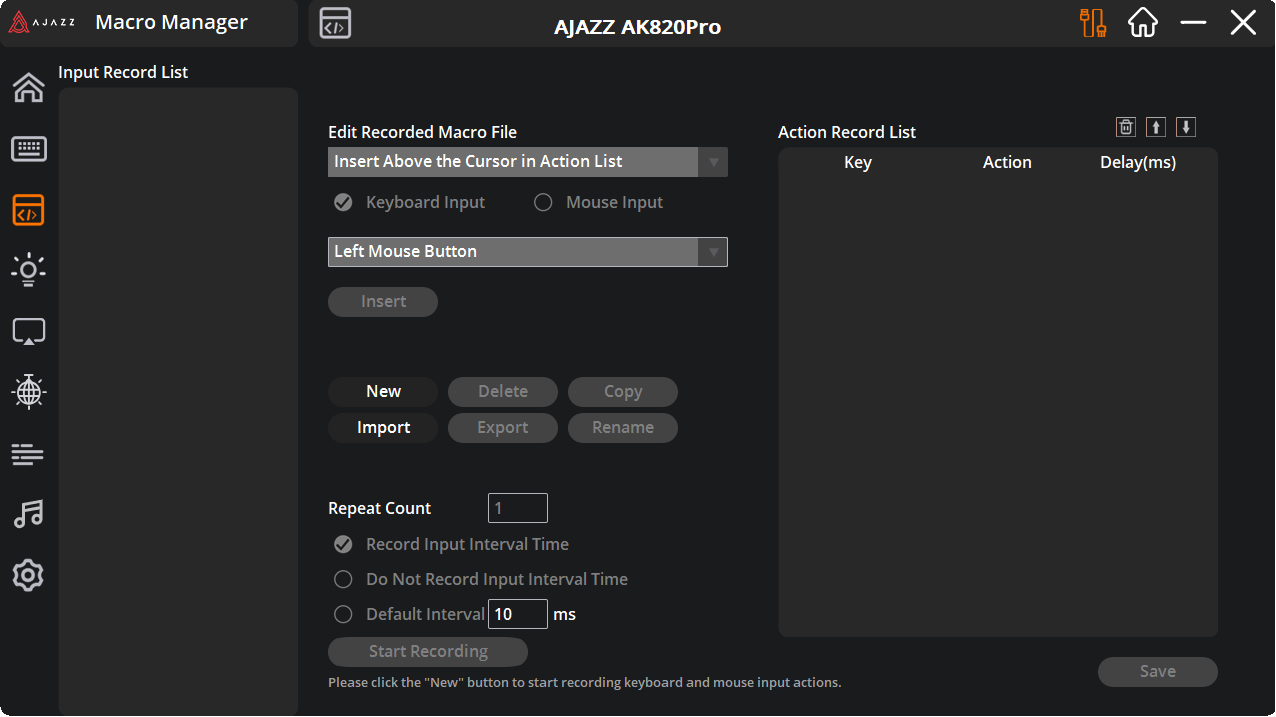Move action up with arrow icon
The width and height of the screenshot is (1276, 717).
[1156, 127]
